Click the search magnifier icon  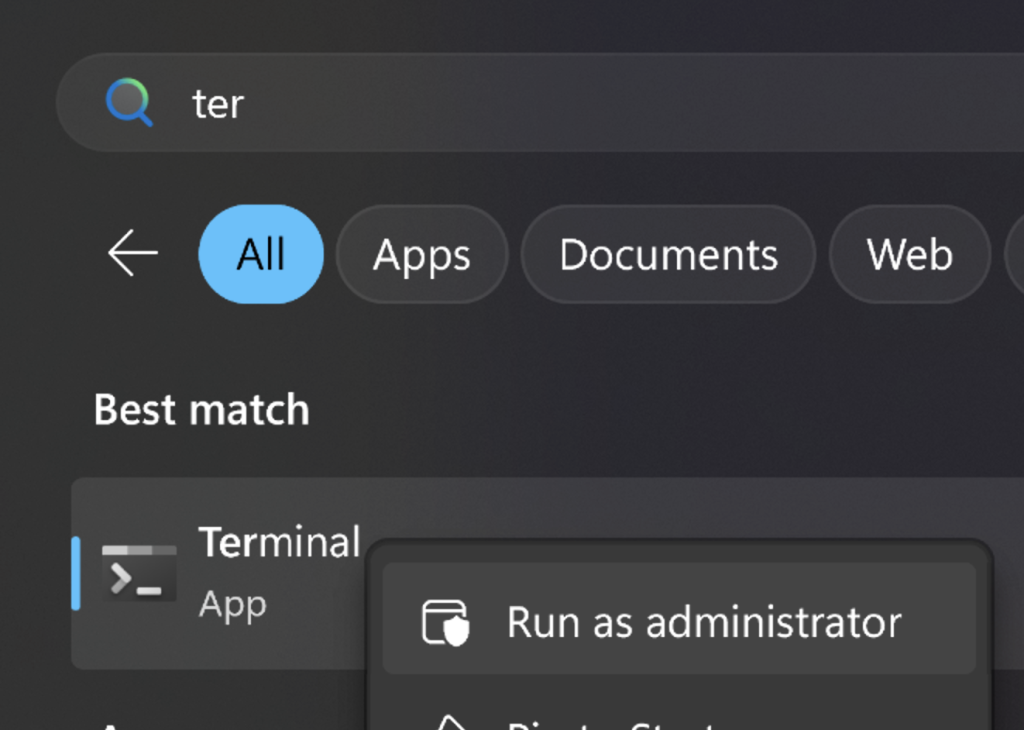[x=129, y=103]
